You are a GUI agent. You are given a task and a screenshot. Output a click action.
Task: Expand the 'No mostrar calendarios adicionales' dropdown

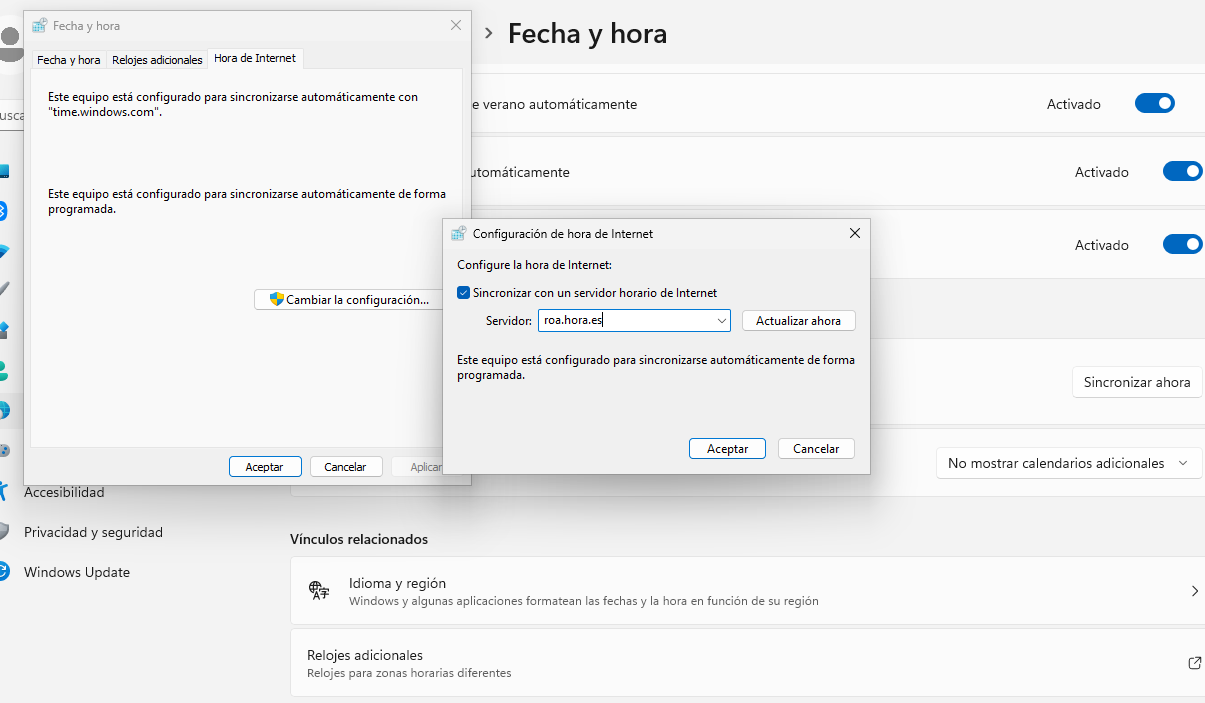click(x=1067, y=463)
